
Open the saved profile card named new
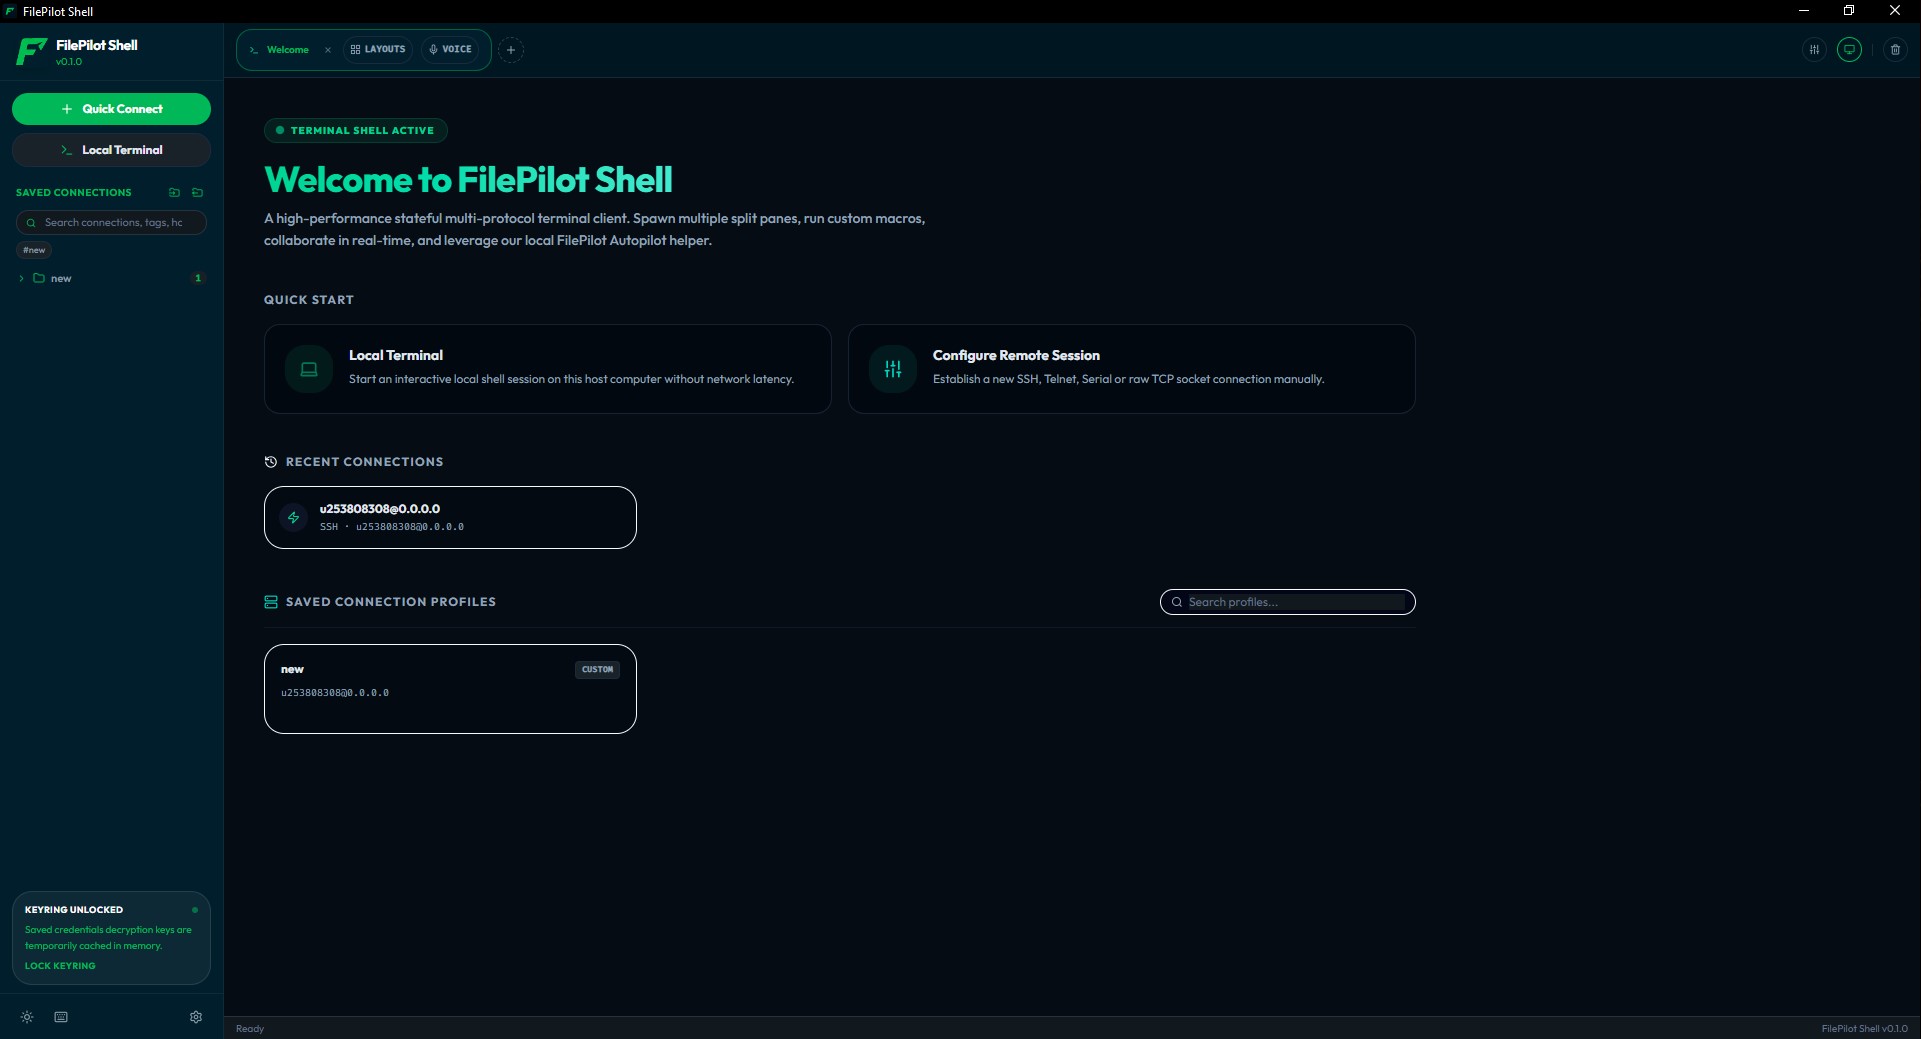450,688
